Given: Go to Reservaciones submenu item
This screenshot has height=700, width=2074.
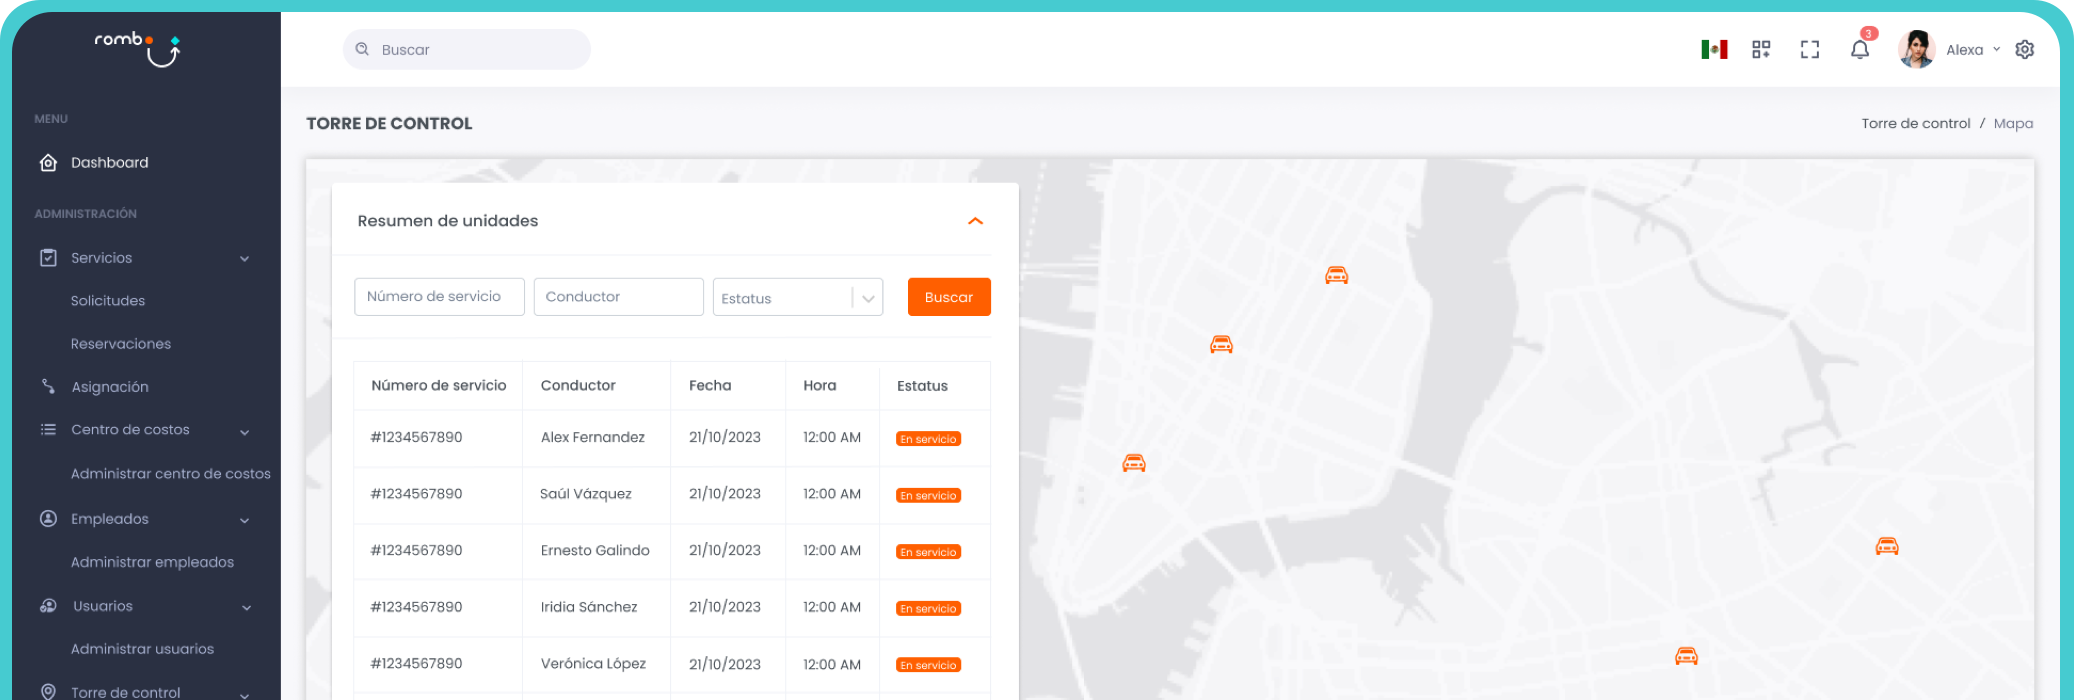Looking at the screenshot, I should 121,343.
